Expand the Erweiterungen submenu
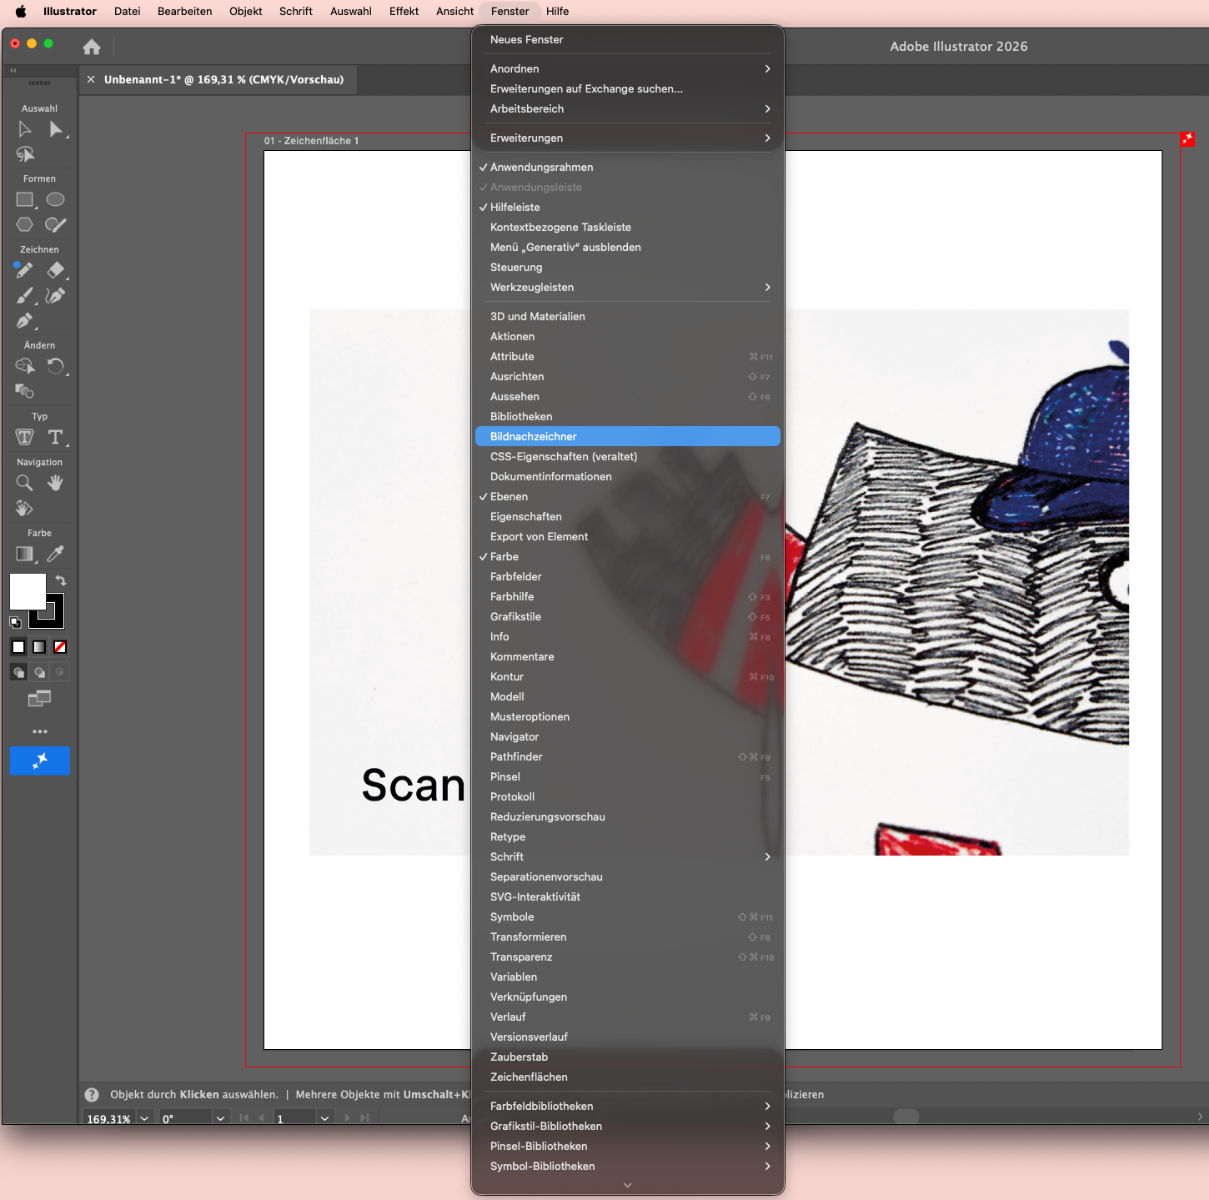The height and width of the screenshot is (1200, 1209). (x=628, y=138)
